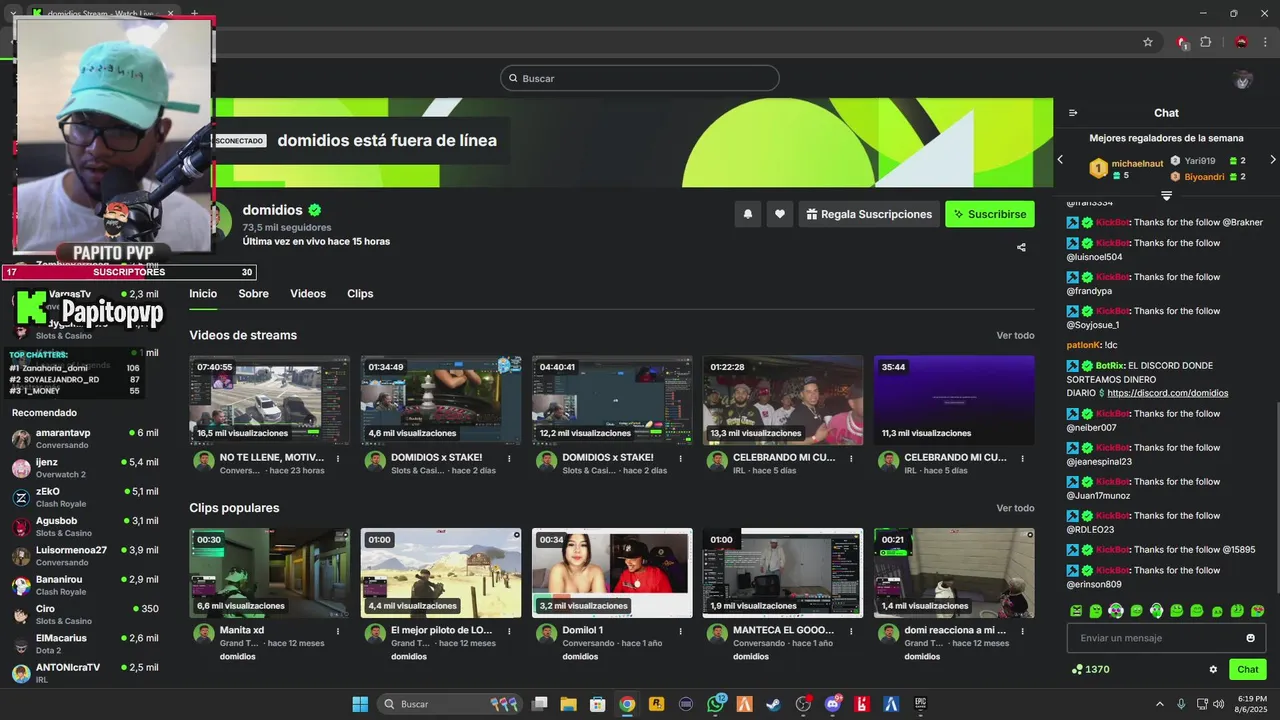Show hidden system tray icons chevron
The height and width of the screenshot is (720, 1280).
click(x=1160, y=704)
